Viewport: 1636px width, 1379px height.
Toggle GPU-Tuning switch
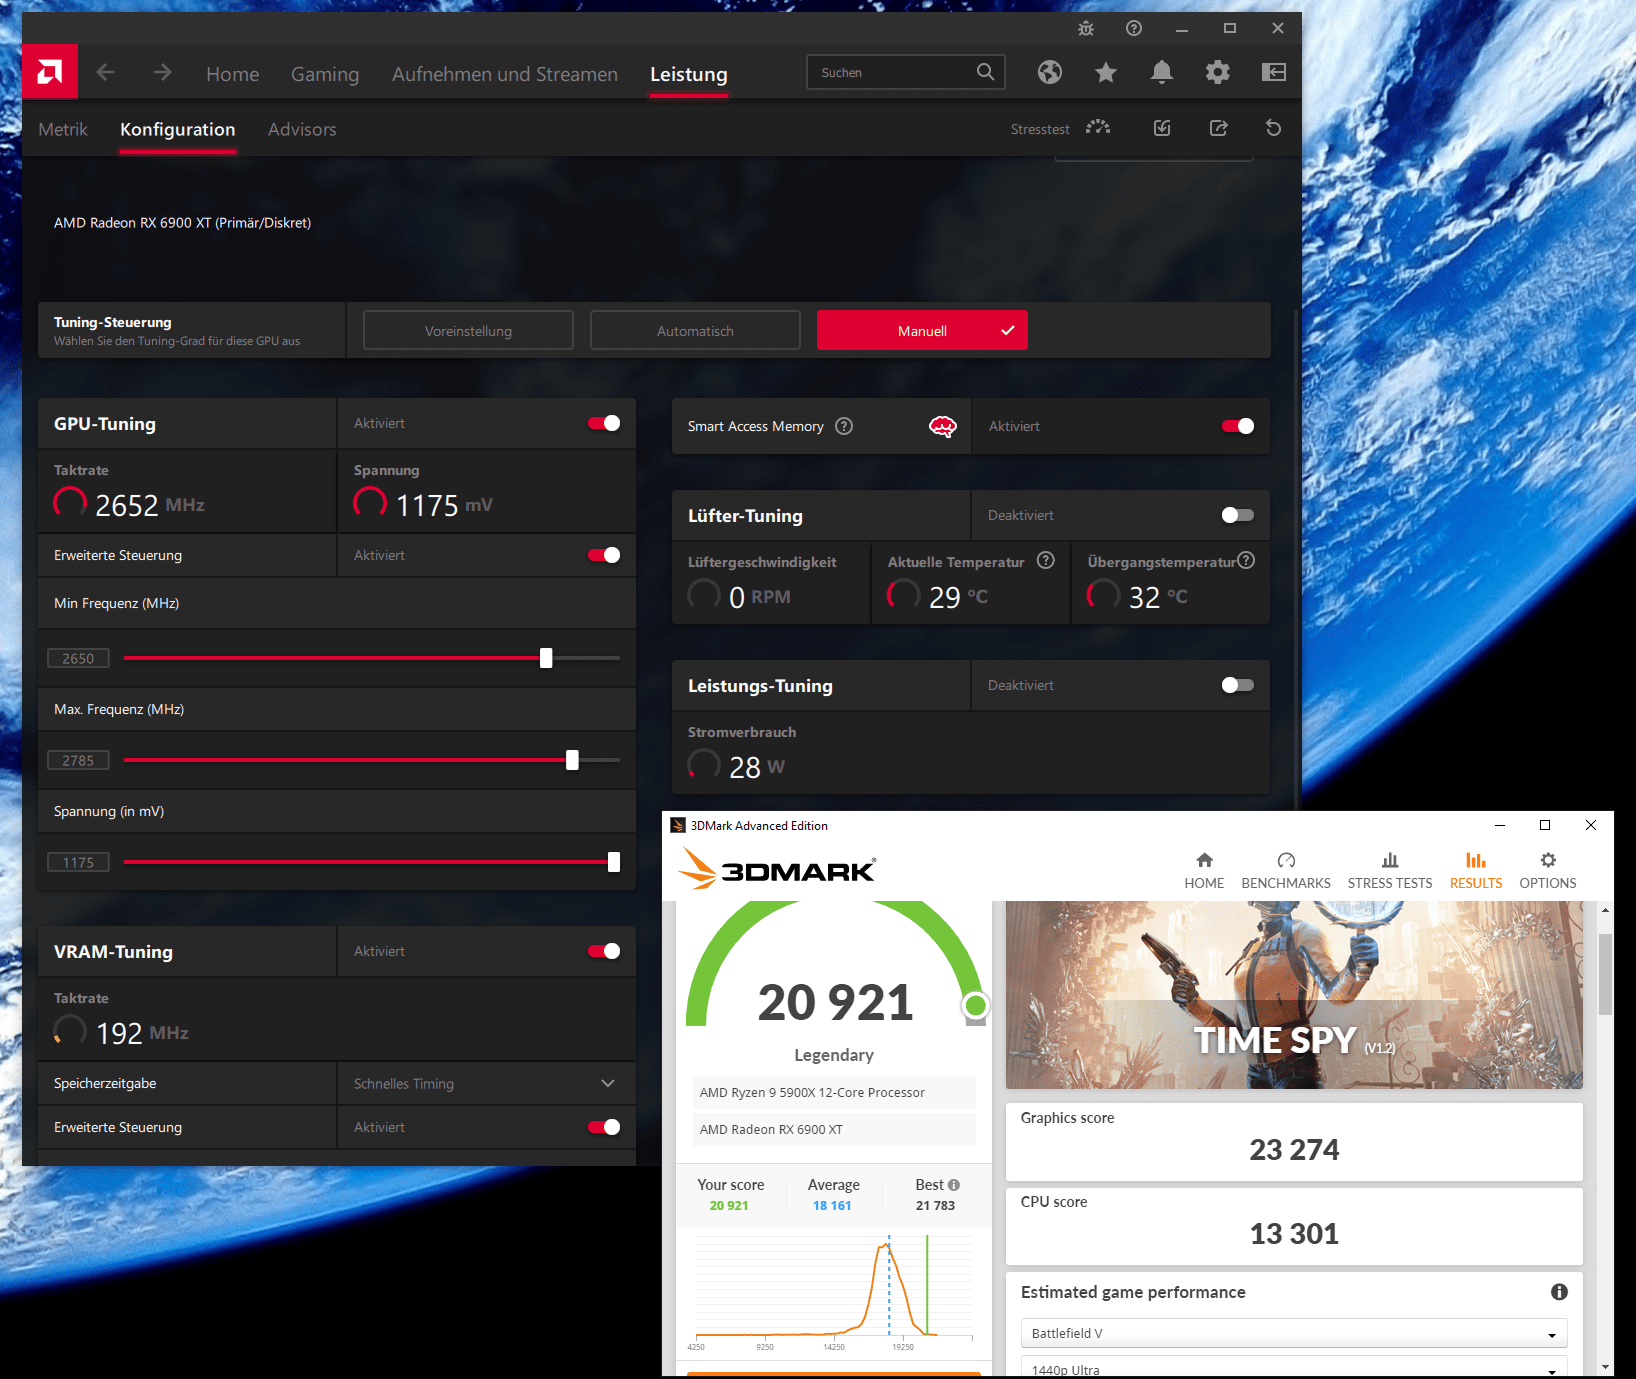(604, 423)
